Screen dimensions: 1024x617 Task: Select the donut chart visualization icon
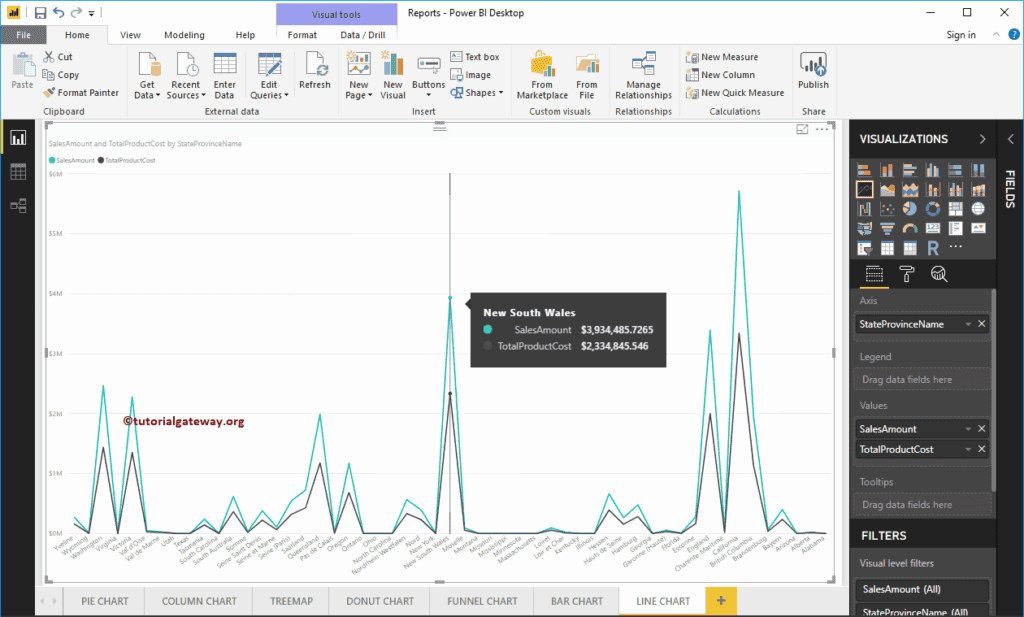click(933, 209)
